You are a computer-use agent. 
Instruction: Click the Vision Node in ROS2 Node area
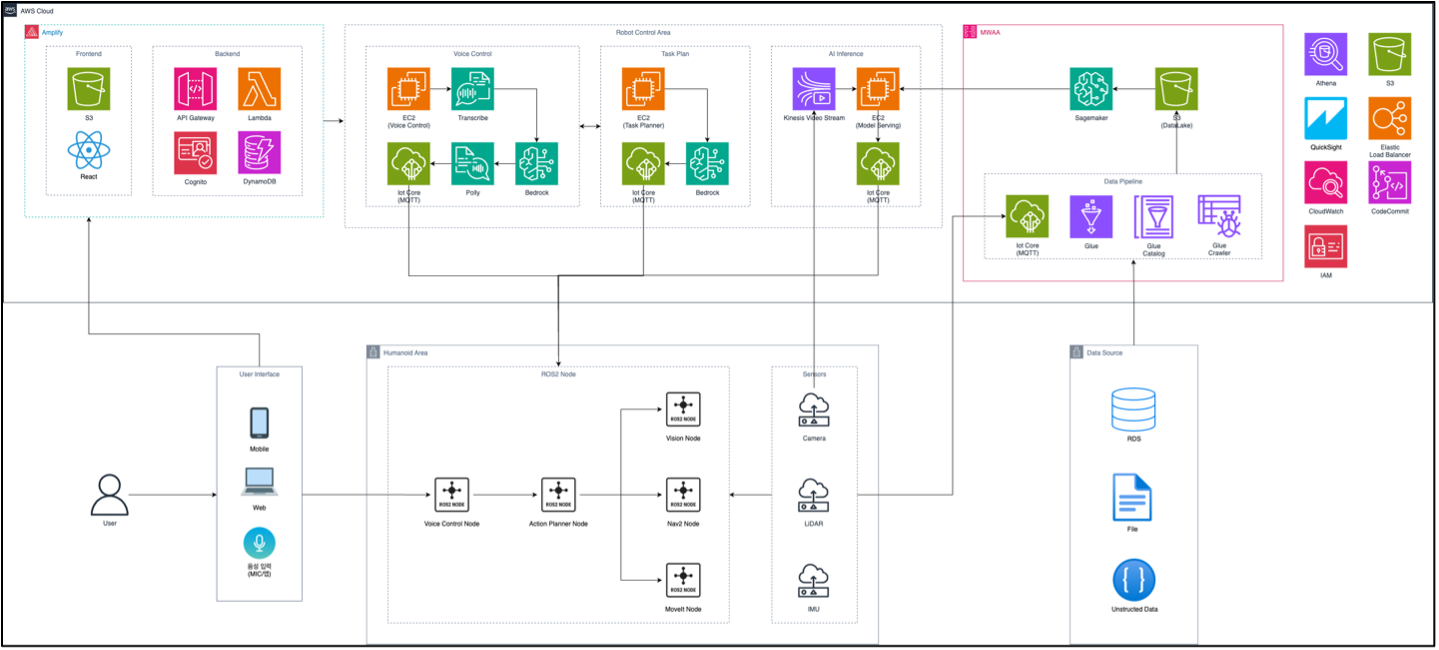click(682, 409)
